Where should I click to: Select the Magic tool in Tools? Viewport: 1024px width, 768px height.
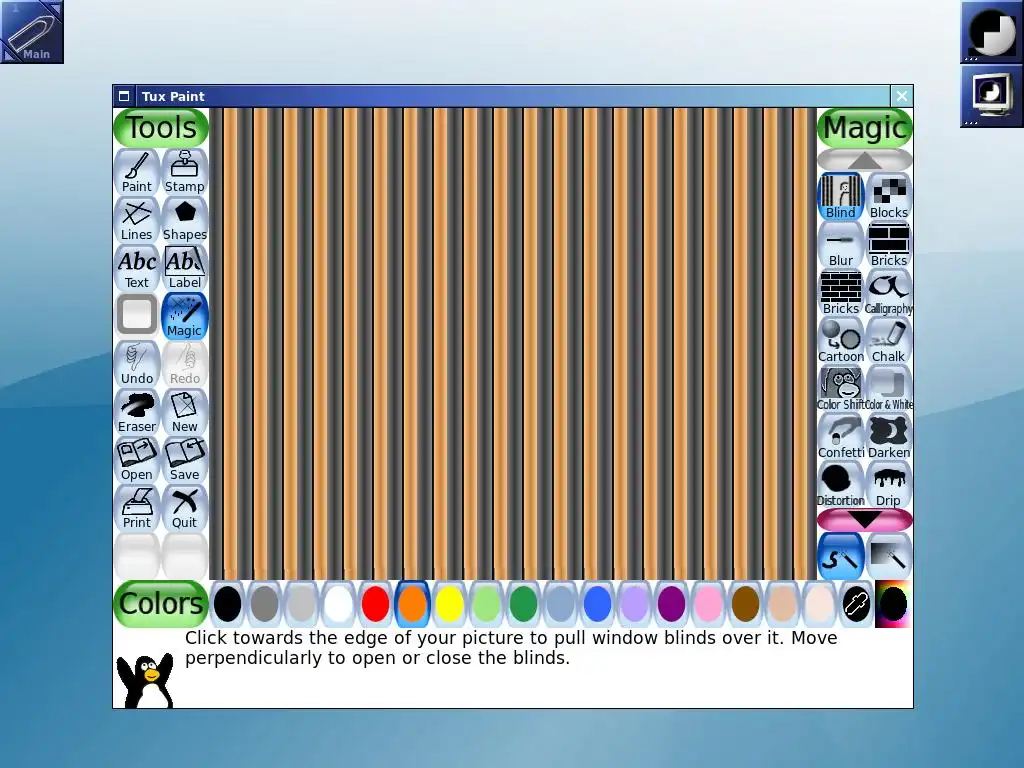pos(184,316)
